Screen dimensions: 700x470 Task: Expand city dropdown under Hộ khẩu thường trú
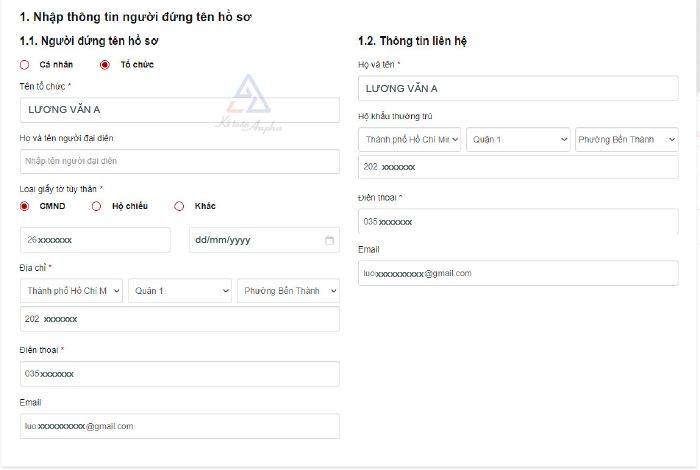pos(411,139)
